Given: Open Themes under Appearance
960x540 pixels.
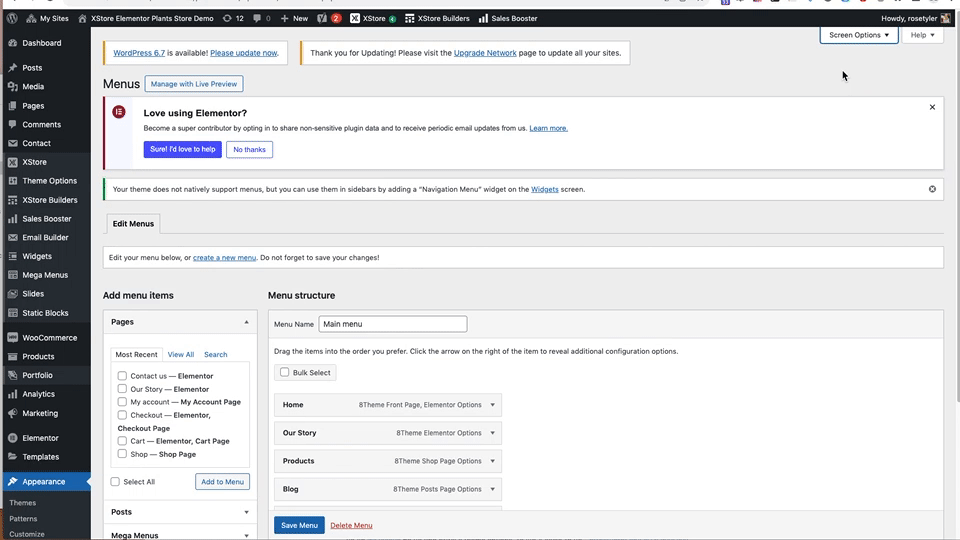Looking at the screenshot, I should 23,503.
